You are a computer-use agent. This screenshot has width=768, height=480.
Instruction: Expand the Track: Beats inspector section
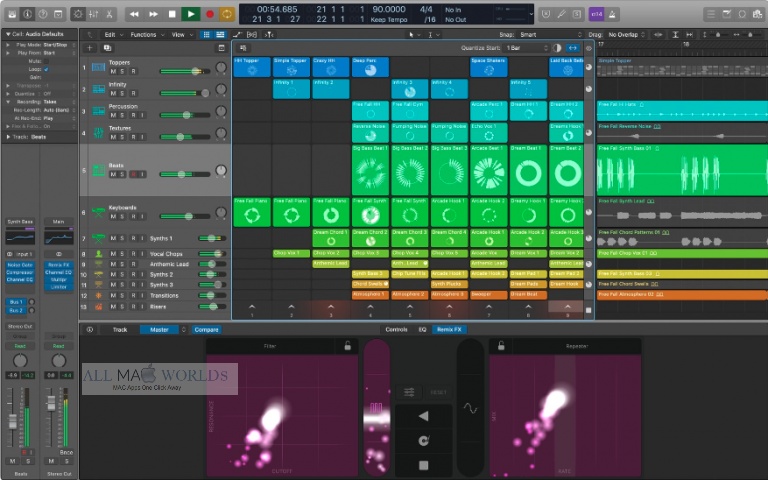(x=8, y=137)
